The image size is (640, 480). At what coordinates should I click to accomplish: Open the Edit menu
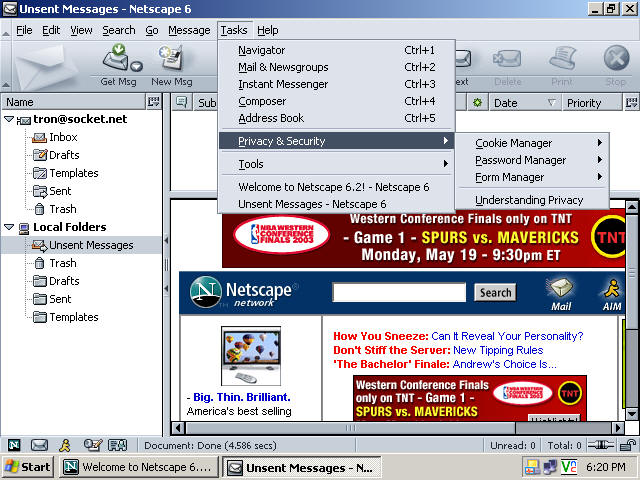(x=51, y=30)
